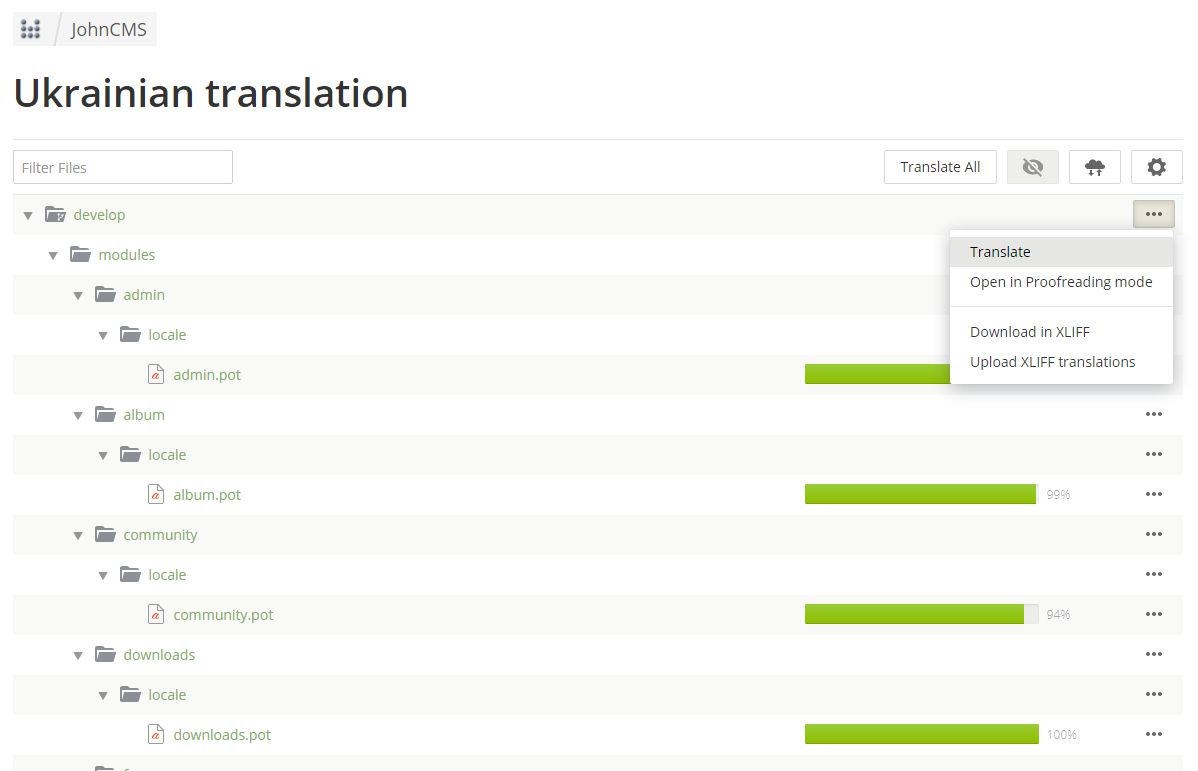Click the album.pot progress bar
The width and height of the screenshot is (1198, 771).
tap(920, 494)
